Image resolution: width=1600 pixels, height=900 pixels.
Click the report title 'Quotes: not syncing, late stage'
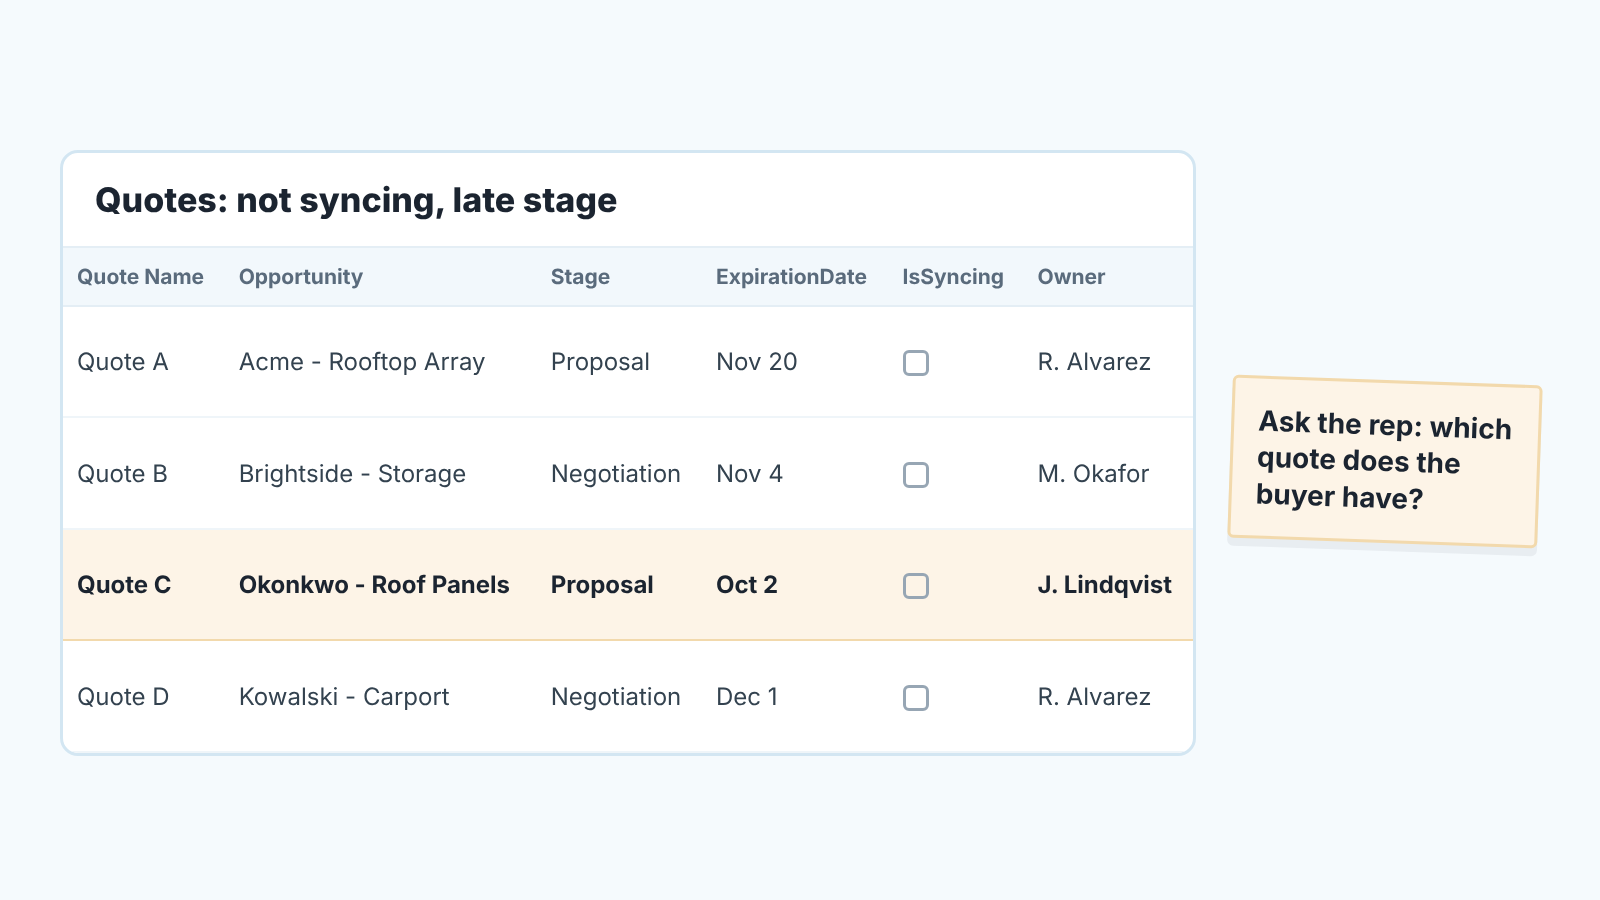point(356,201)
